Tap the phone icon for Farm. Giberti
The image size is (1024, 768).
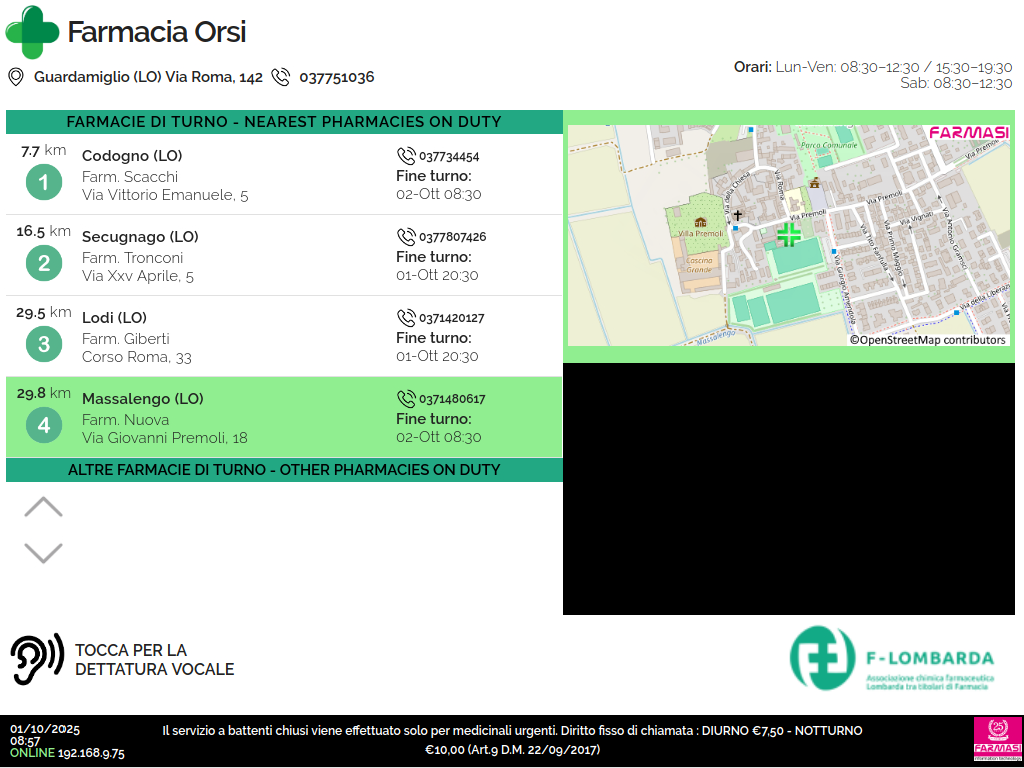[406, 318]
